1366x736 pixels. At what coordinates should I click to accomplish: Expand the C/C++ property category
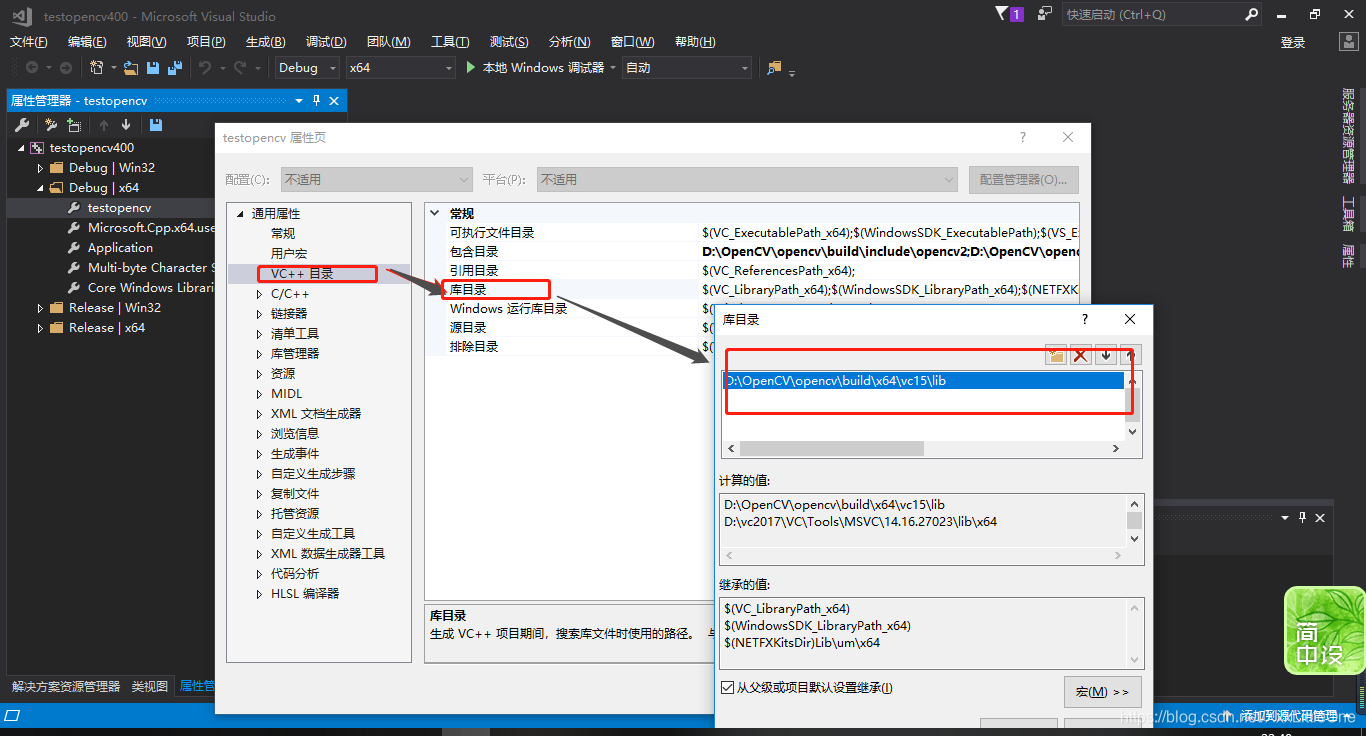(x=260, y=294)
